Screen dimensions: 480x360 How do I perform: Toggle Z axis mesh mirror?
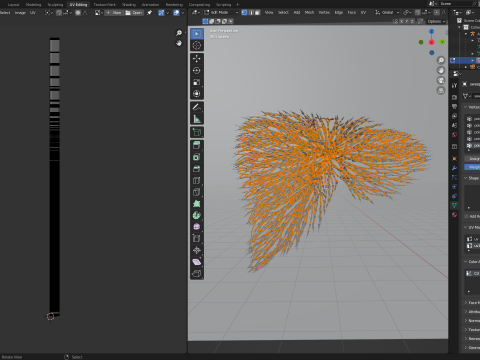pyautogui.click(x=412, y=21)
